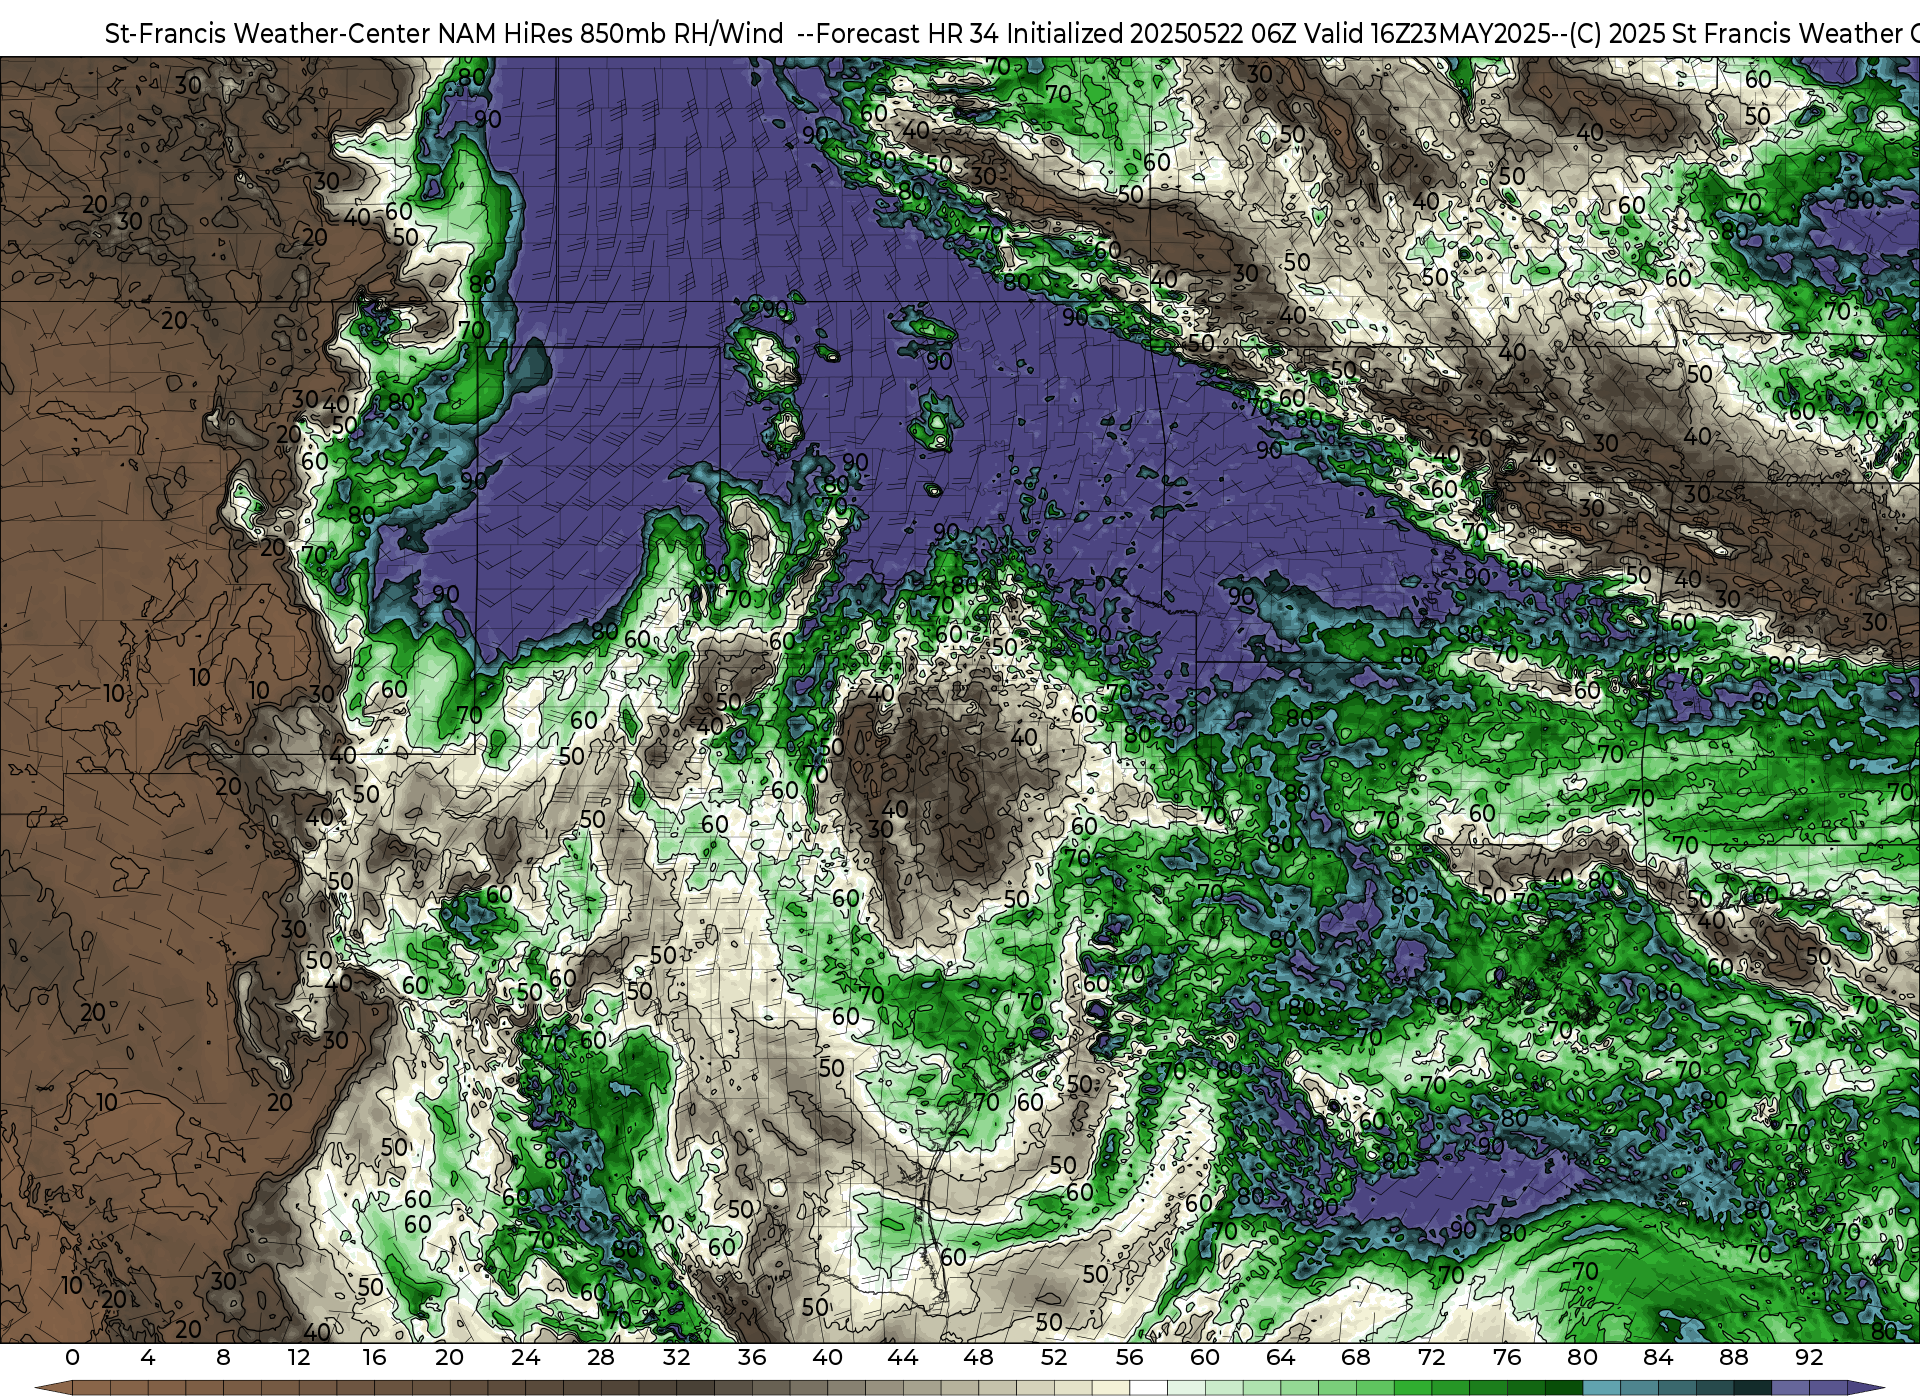Click the '20' label on the colorbar scale
The height and width of the screenshot is (1400, 1920).
tap(450, 1358)
